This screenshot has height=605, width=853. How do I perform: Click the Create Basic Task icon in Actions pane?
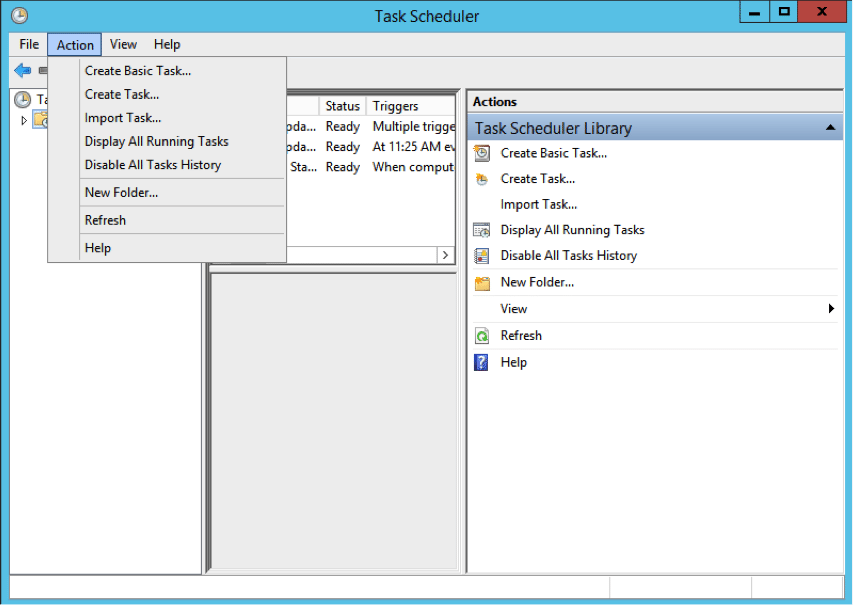tap(482, 153)
